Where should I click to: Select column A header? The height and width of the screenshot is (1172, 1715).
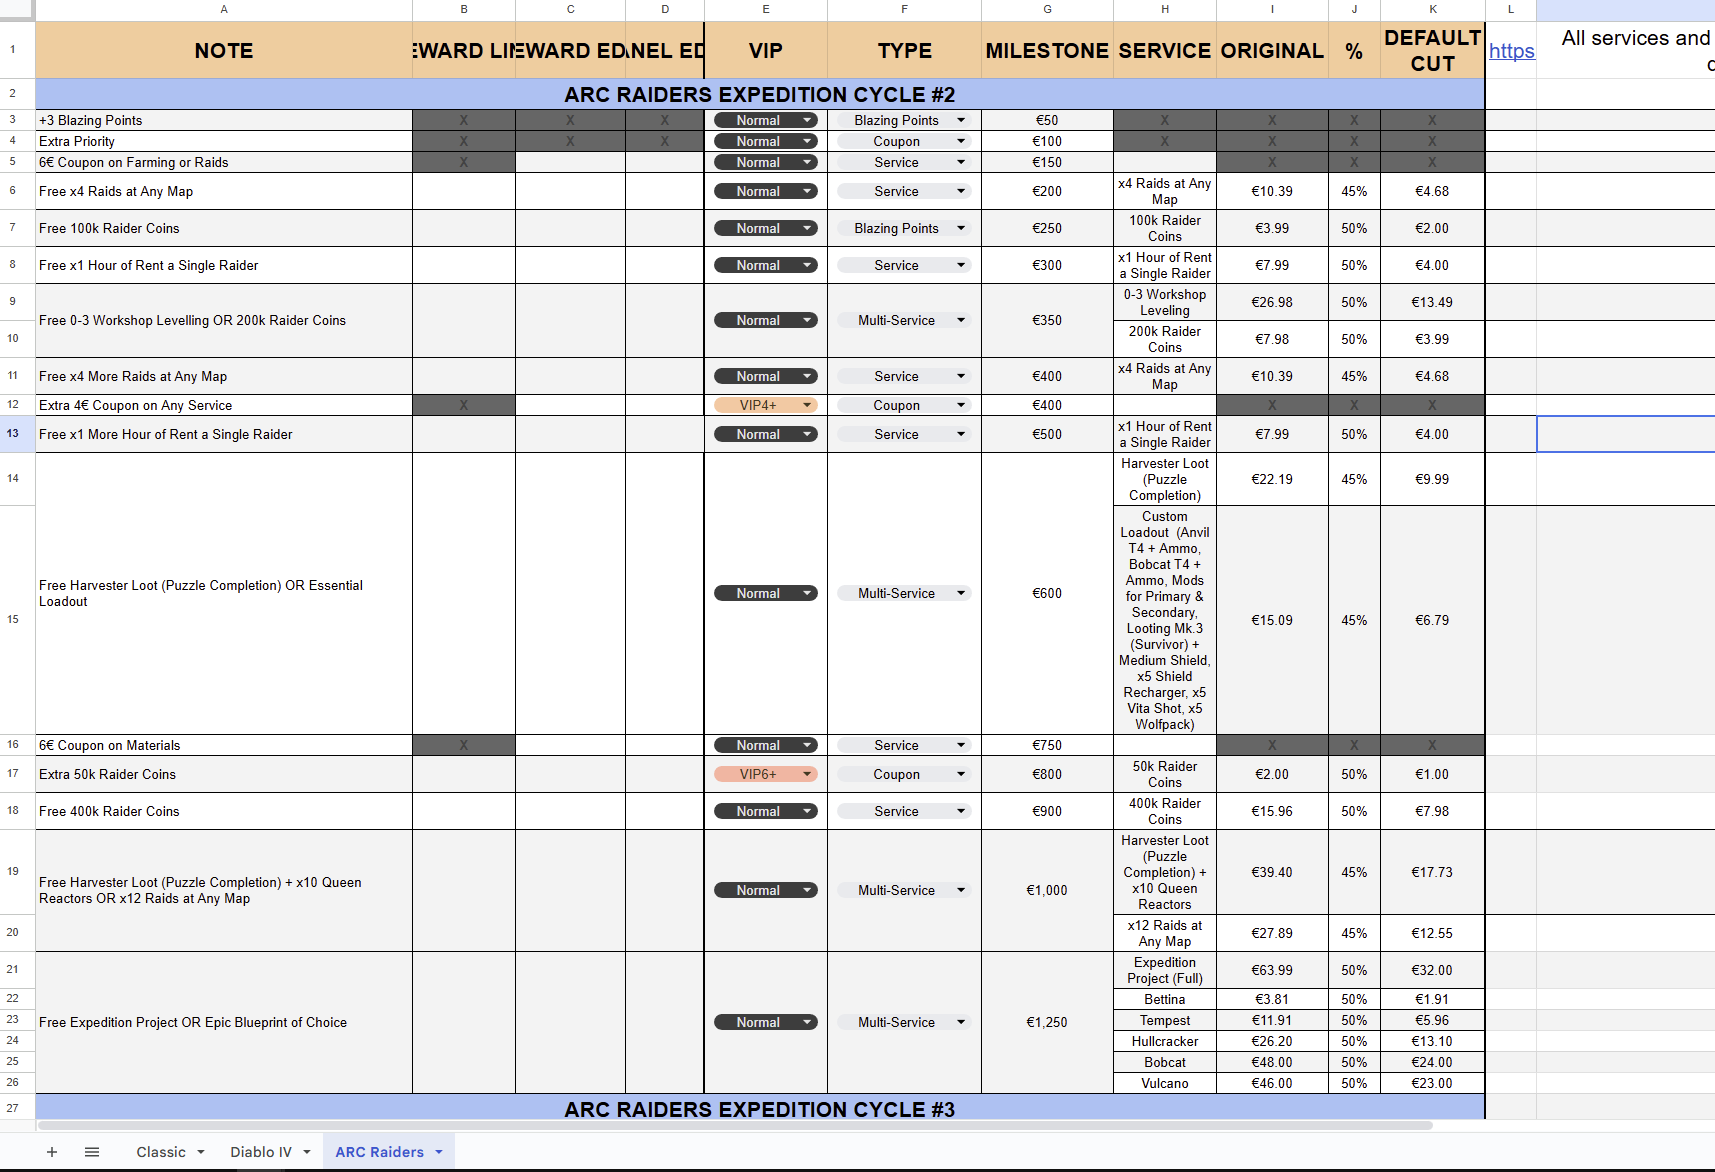[224, 9]
